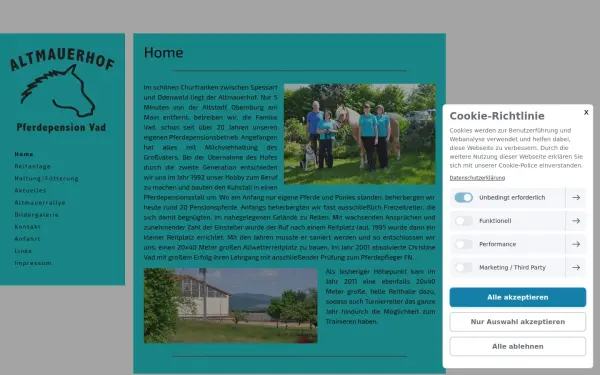Close the Cookie-Richtlinie dialog with the X

point(586,112)
